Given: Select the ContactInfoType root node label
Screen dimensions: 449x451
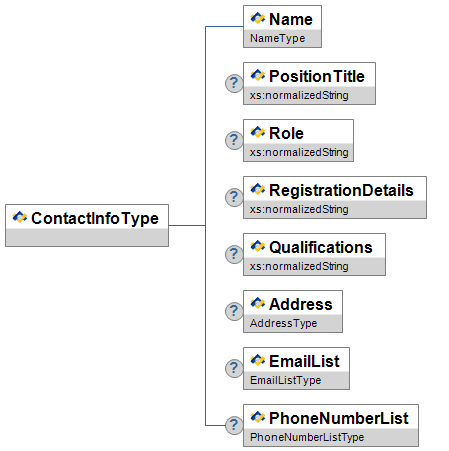Looking at the screenshot, I should 95,219.
